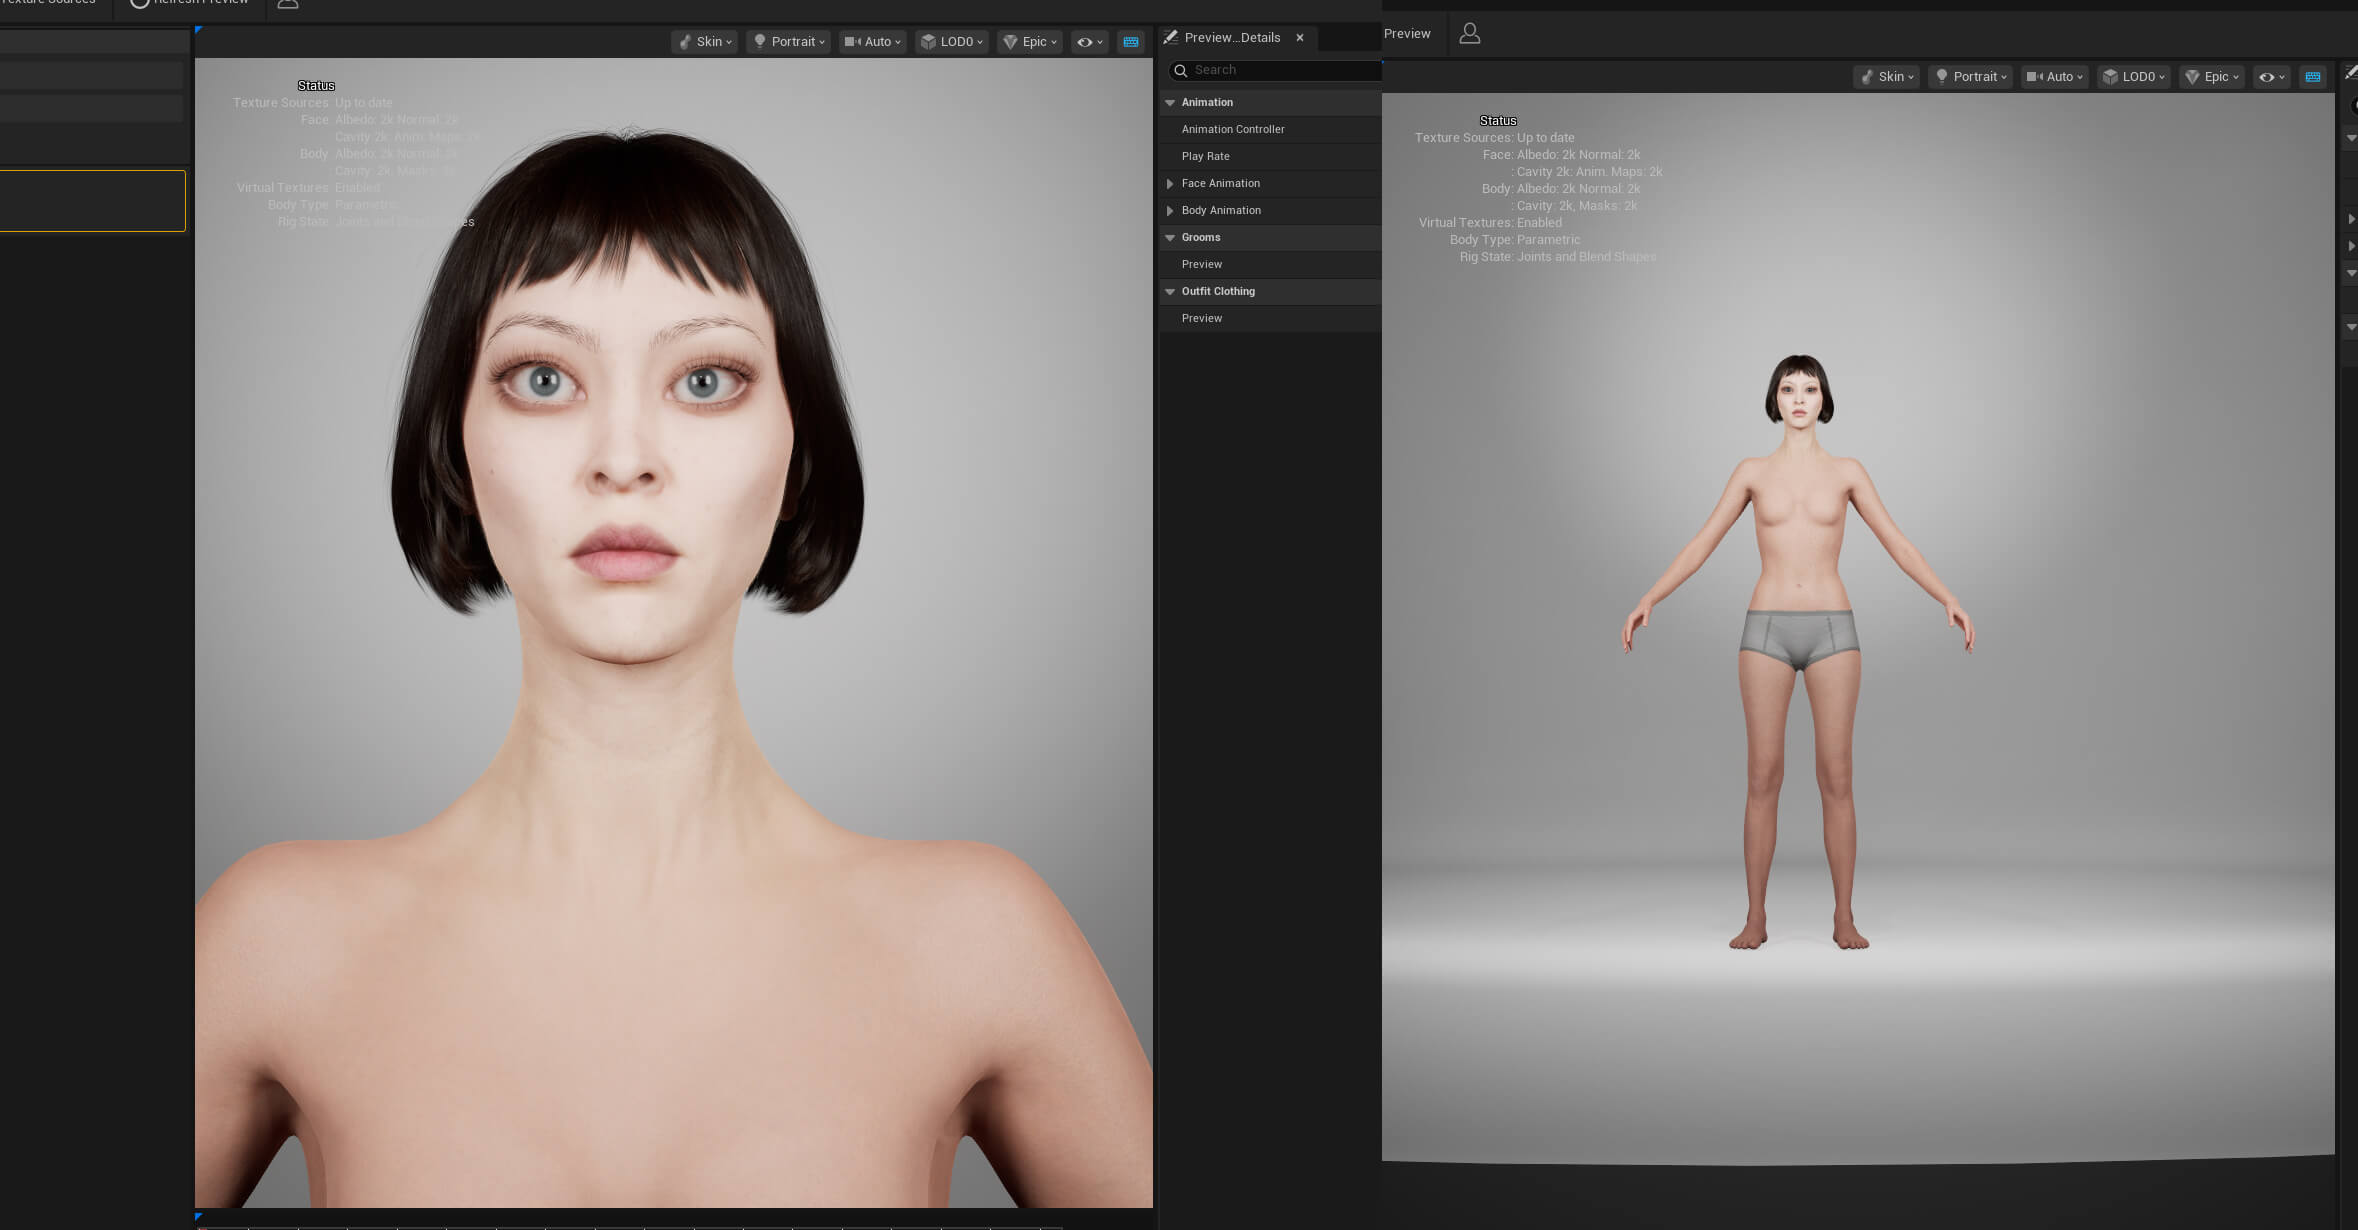
Task: Toggle eye visibility menu in face close-up viewport
Action: coord(1089,42)
